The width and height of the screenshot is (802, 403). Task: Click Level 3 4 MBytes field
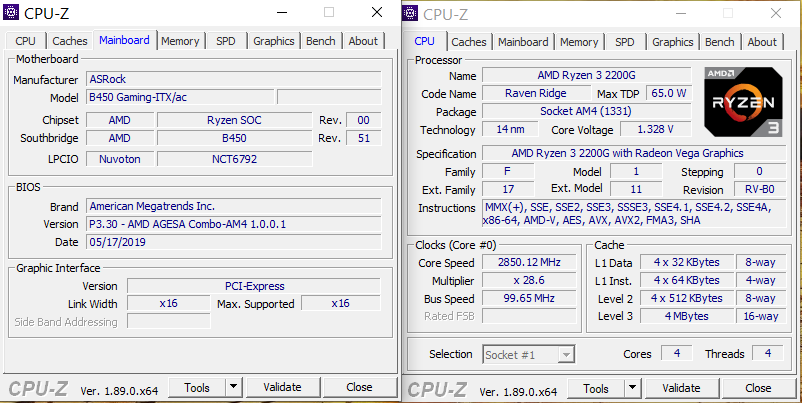686,316
